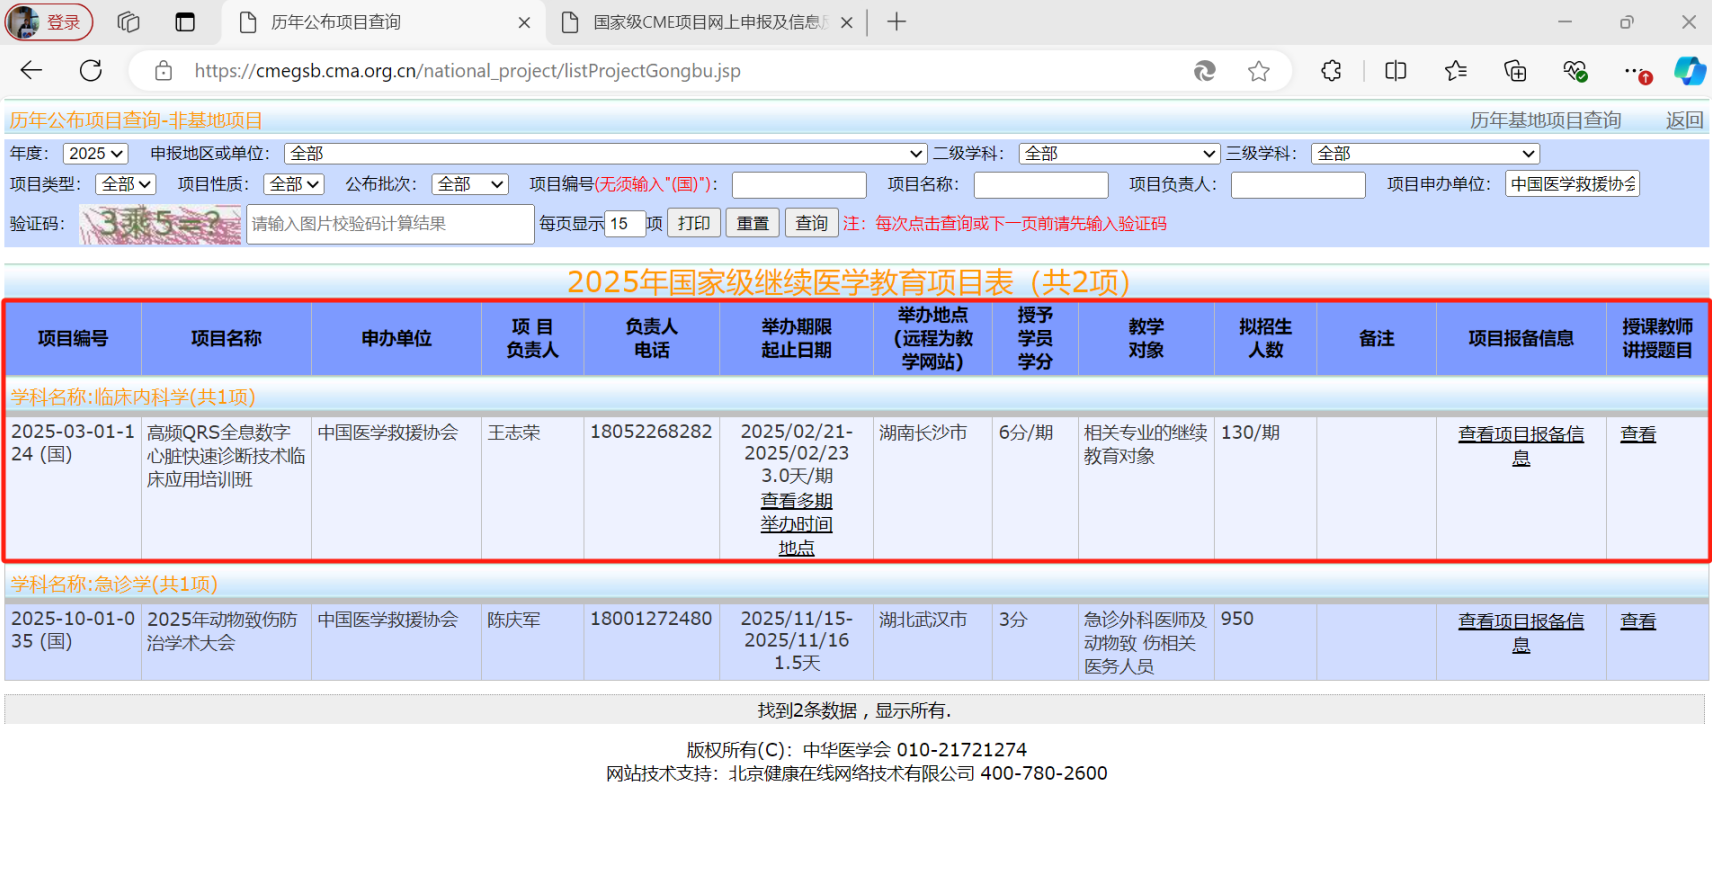
Task: Click the 学科名称:急诊学 group row
Action: pyautogui.click(x=857, y=584)
